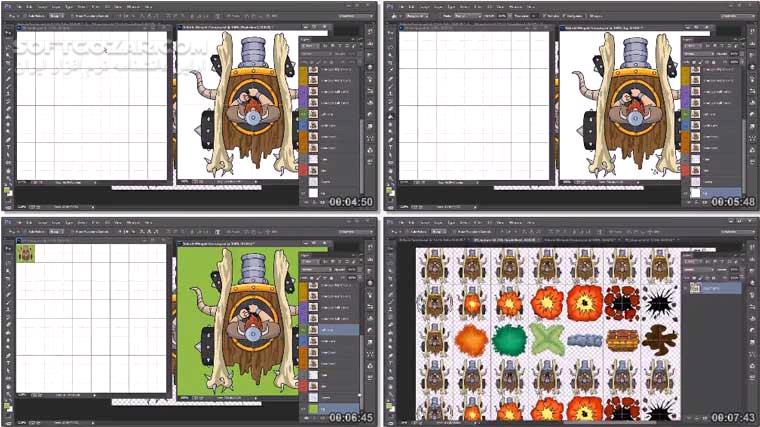
Task: Open the Foreground fill-source dropdown, 00:05:48 frame
Action: [417, 16]
